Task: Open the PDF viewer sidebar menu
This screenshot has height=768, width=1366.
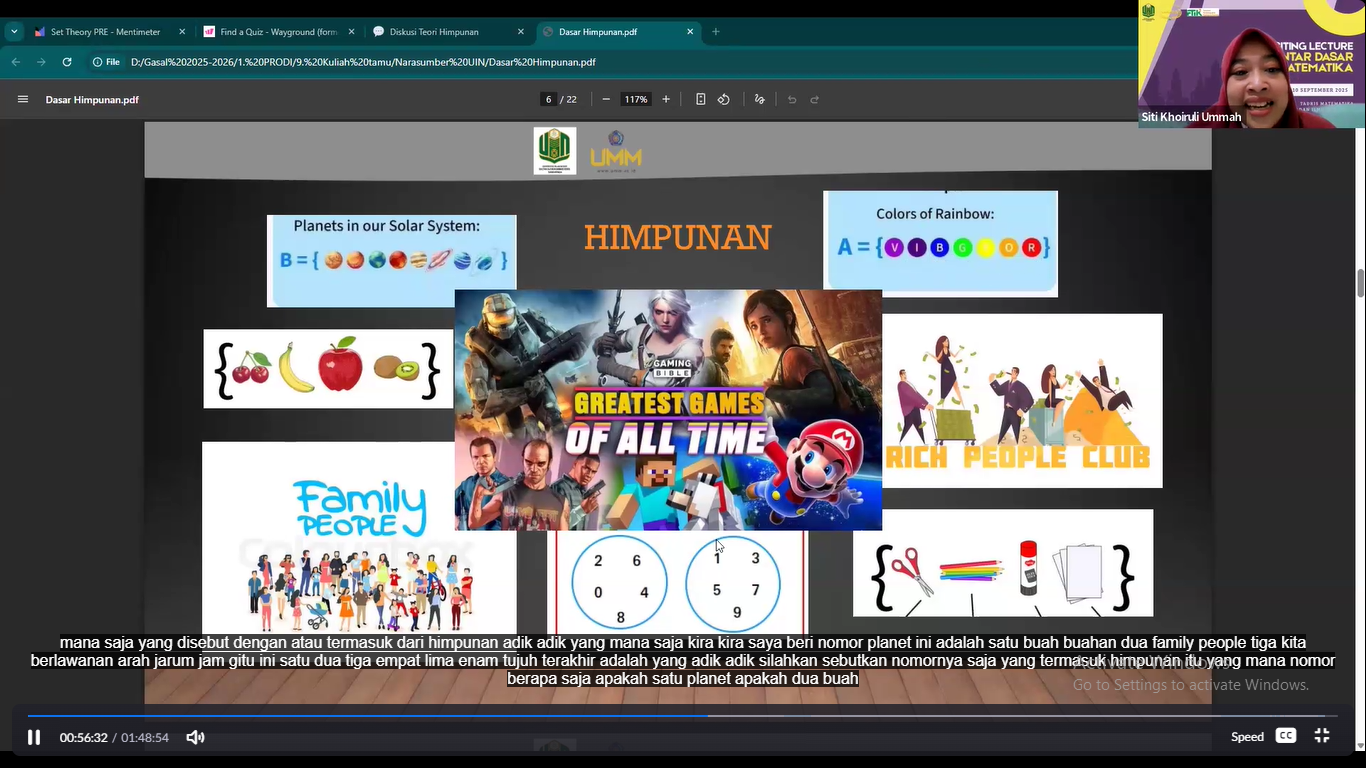Action: (x=23, y=99)
